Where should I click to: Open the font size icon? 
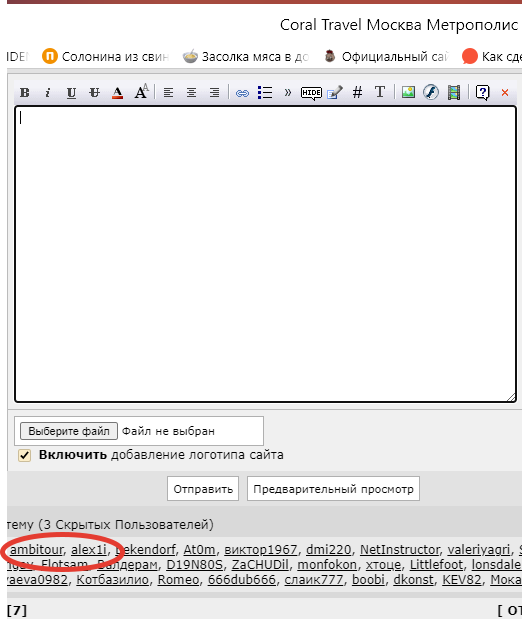point(141,92)
